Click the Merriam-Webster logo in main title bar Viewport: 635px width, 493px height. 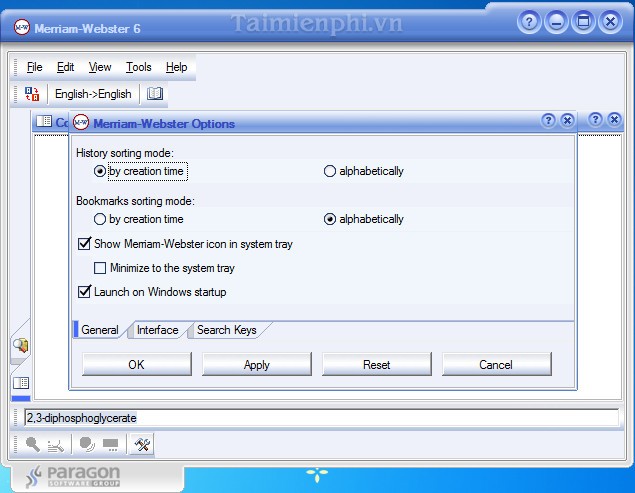coord(21,27)
